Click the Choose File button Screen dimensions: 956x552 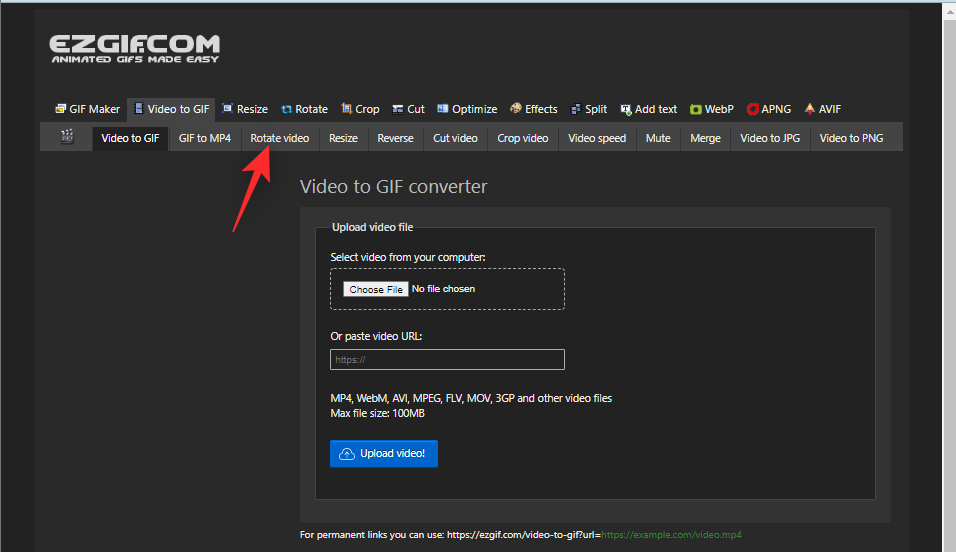tap(376, 289)
